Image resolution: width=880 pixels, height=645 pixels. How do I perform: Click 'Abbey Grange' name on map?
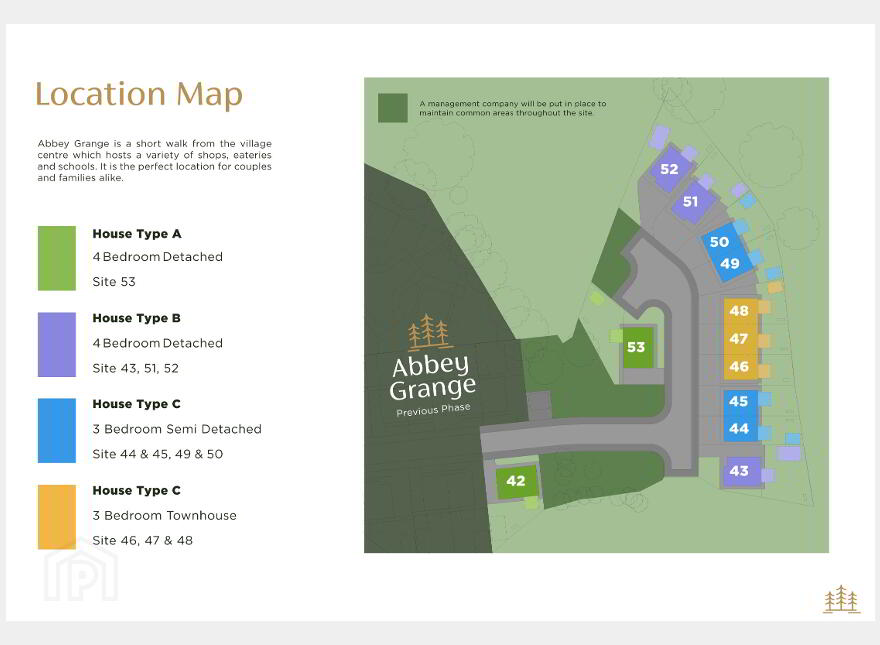(432, 378)
